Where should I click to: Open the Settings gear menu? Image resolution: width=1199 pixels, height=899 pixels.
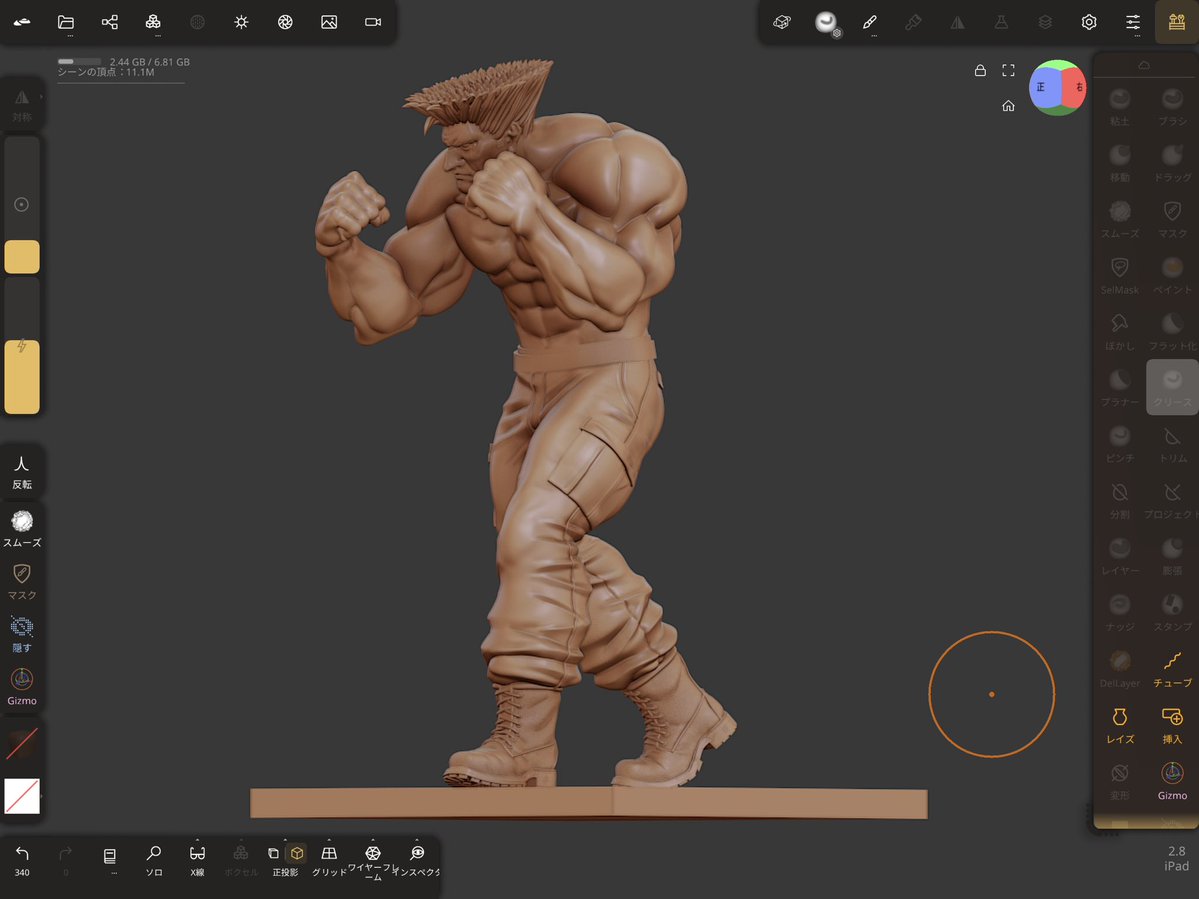(1089, 22)
